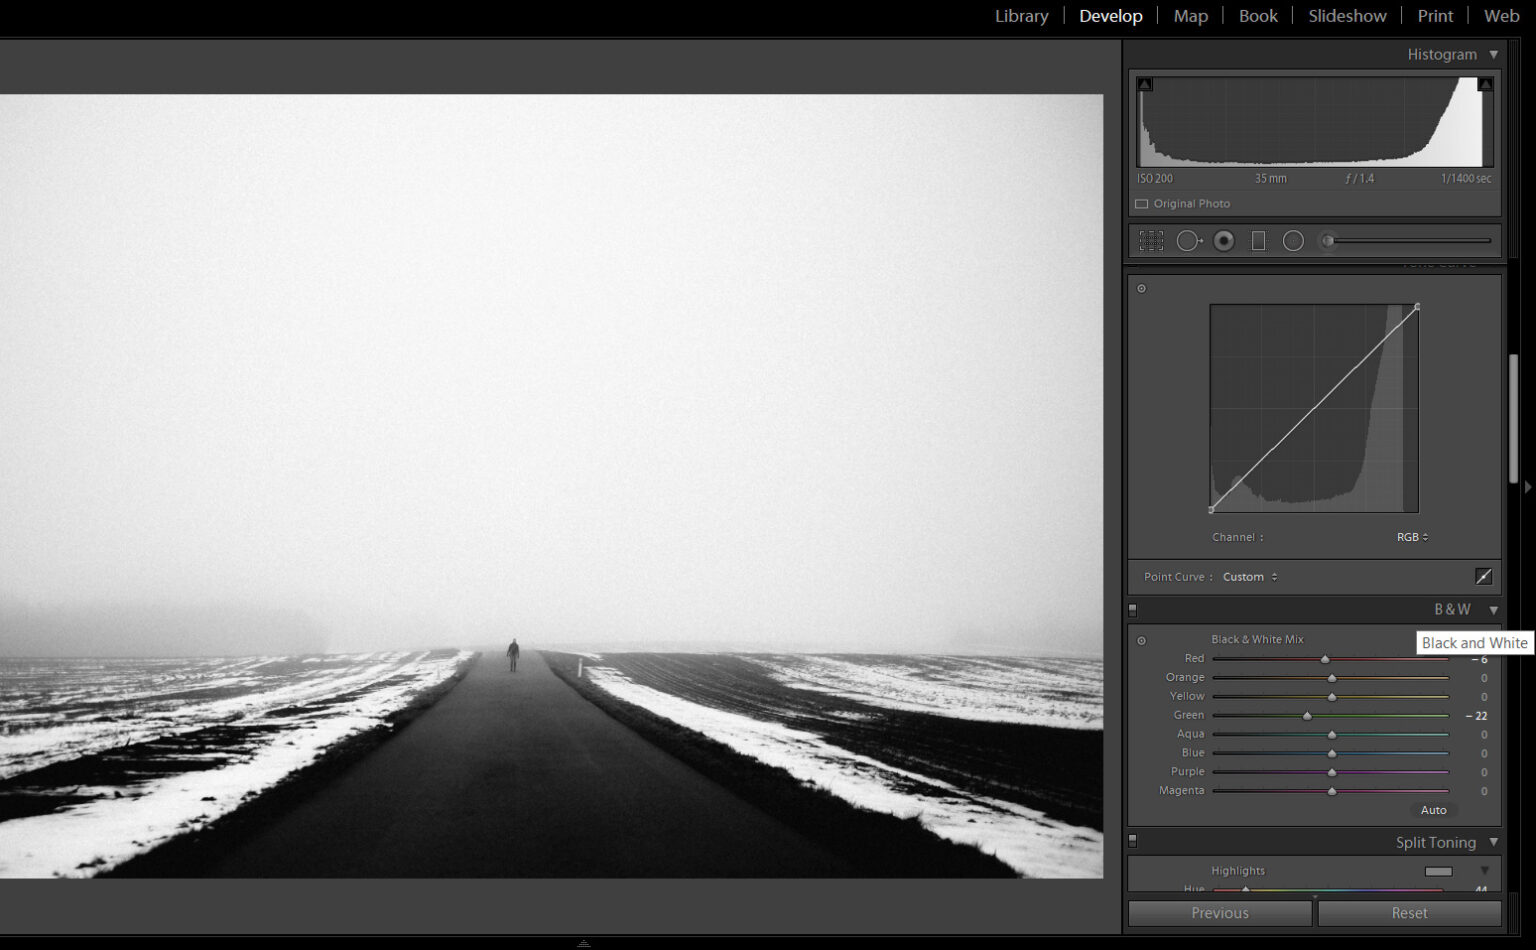This screenshot has height=950, width=1536.
Task: Switch to the Library module
Action: pos(1021,15)
